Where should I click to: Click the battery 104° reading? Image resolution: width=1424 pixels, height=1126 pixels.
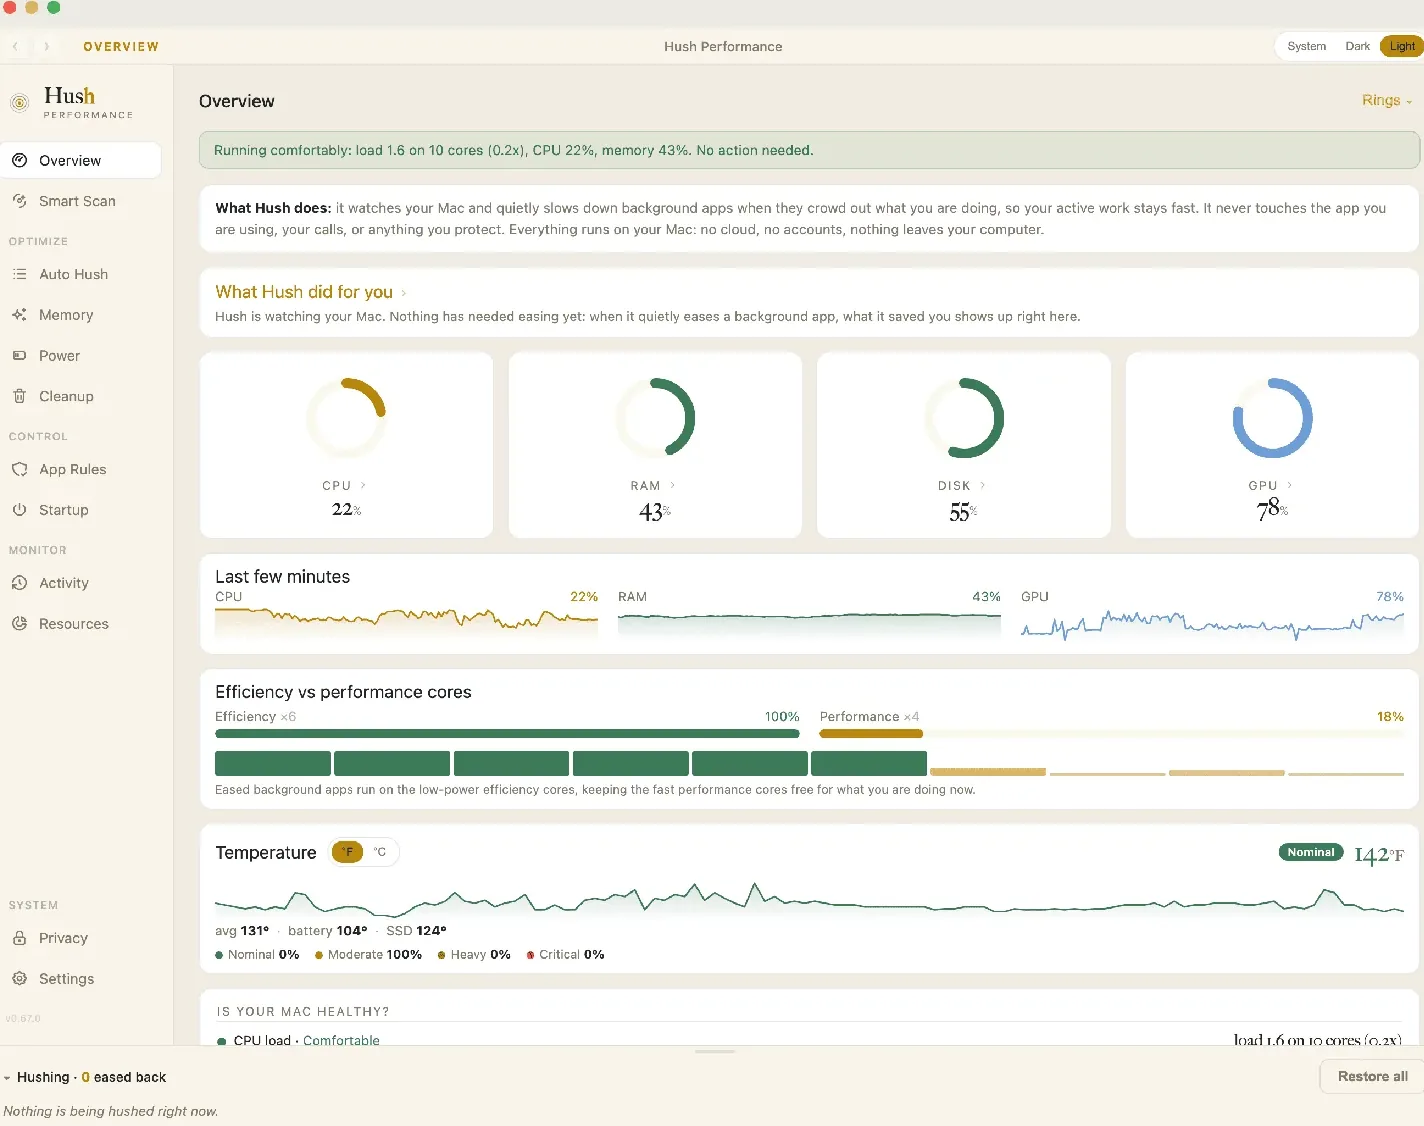pos(327,931)
